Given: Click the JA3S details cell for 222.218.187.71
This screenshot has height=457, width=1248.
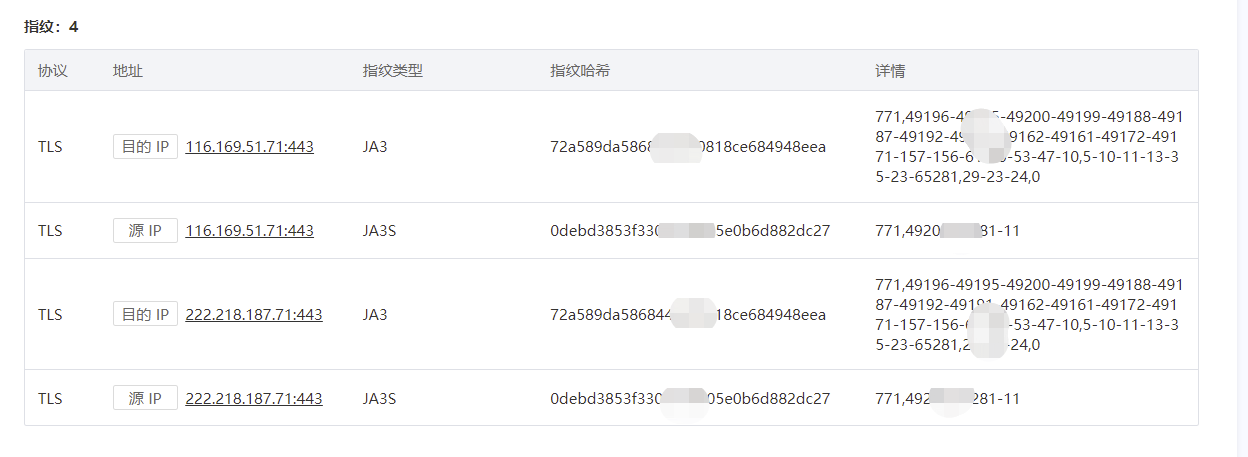Looking at the screenshot, I should (x=947, y=399).
